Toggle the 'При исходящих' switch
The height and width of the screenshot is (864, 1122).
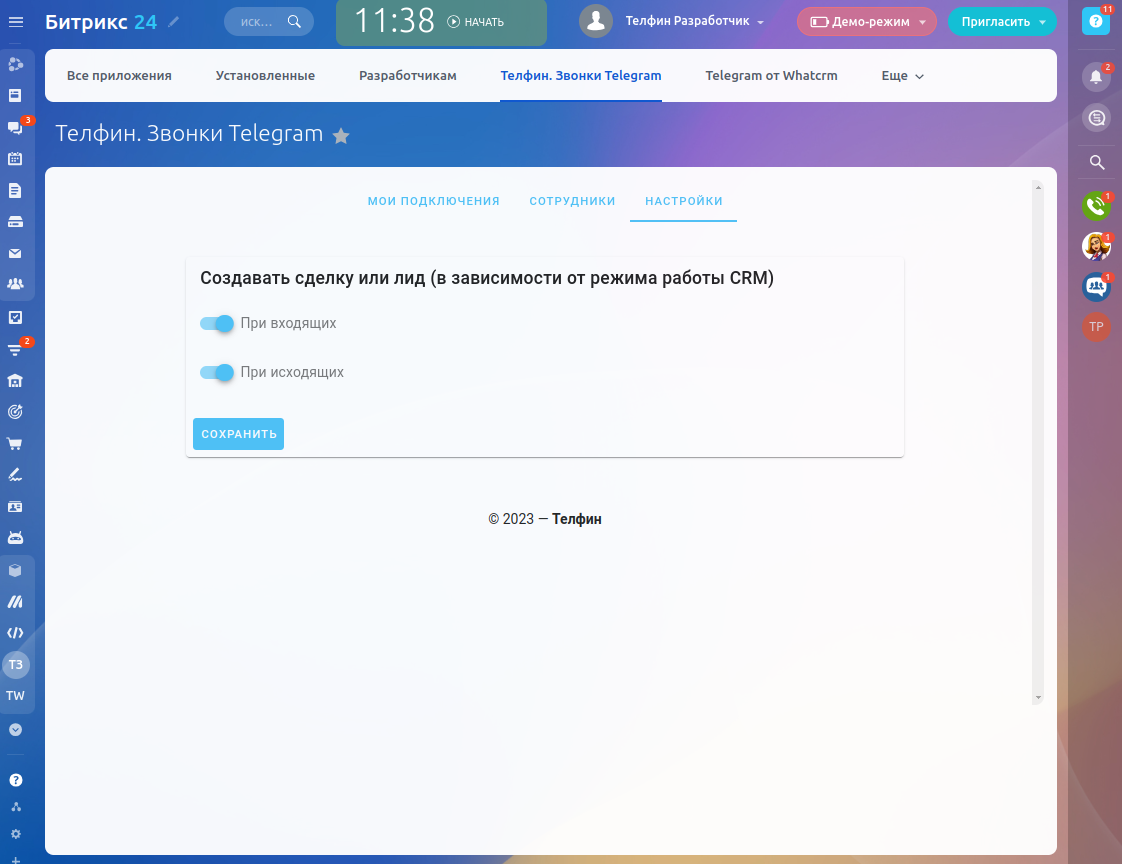click(217, 372)
